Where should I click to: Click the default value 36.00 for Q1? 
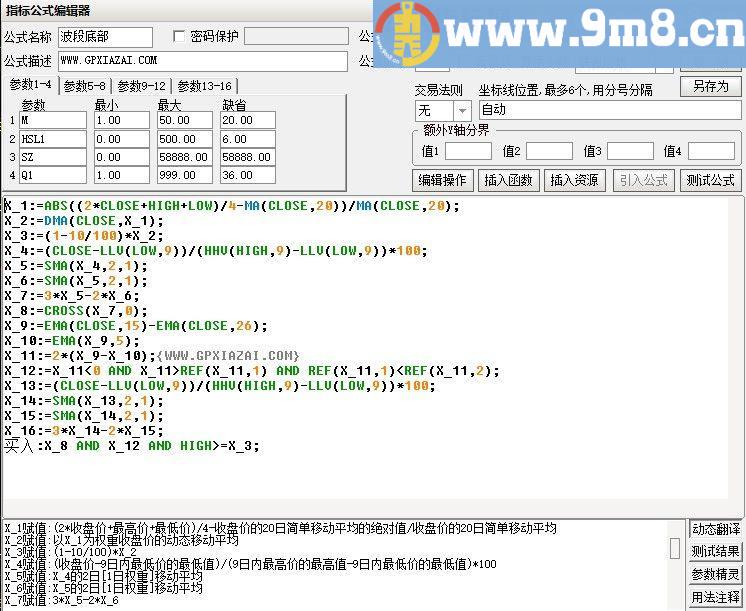pos(248,175)
